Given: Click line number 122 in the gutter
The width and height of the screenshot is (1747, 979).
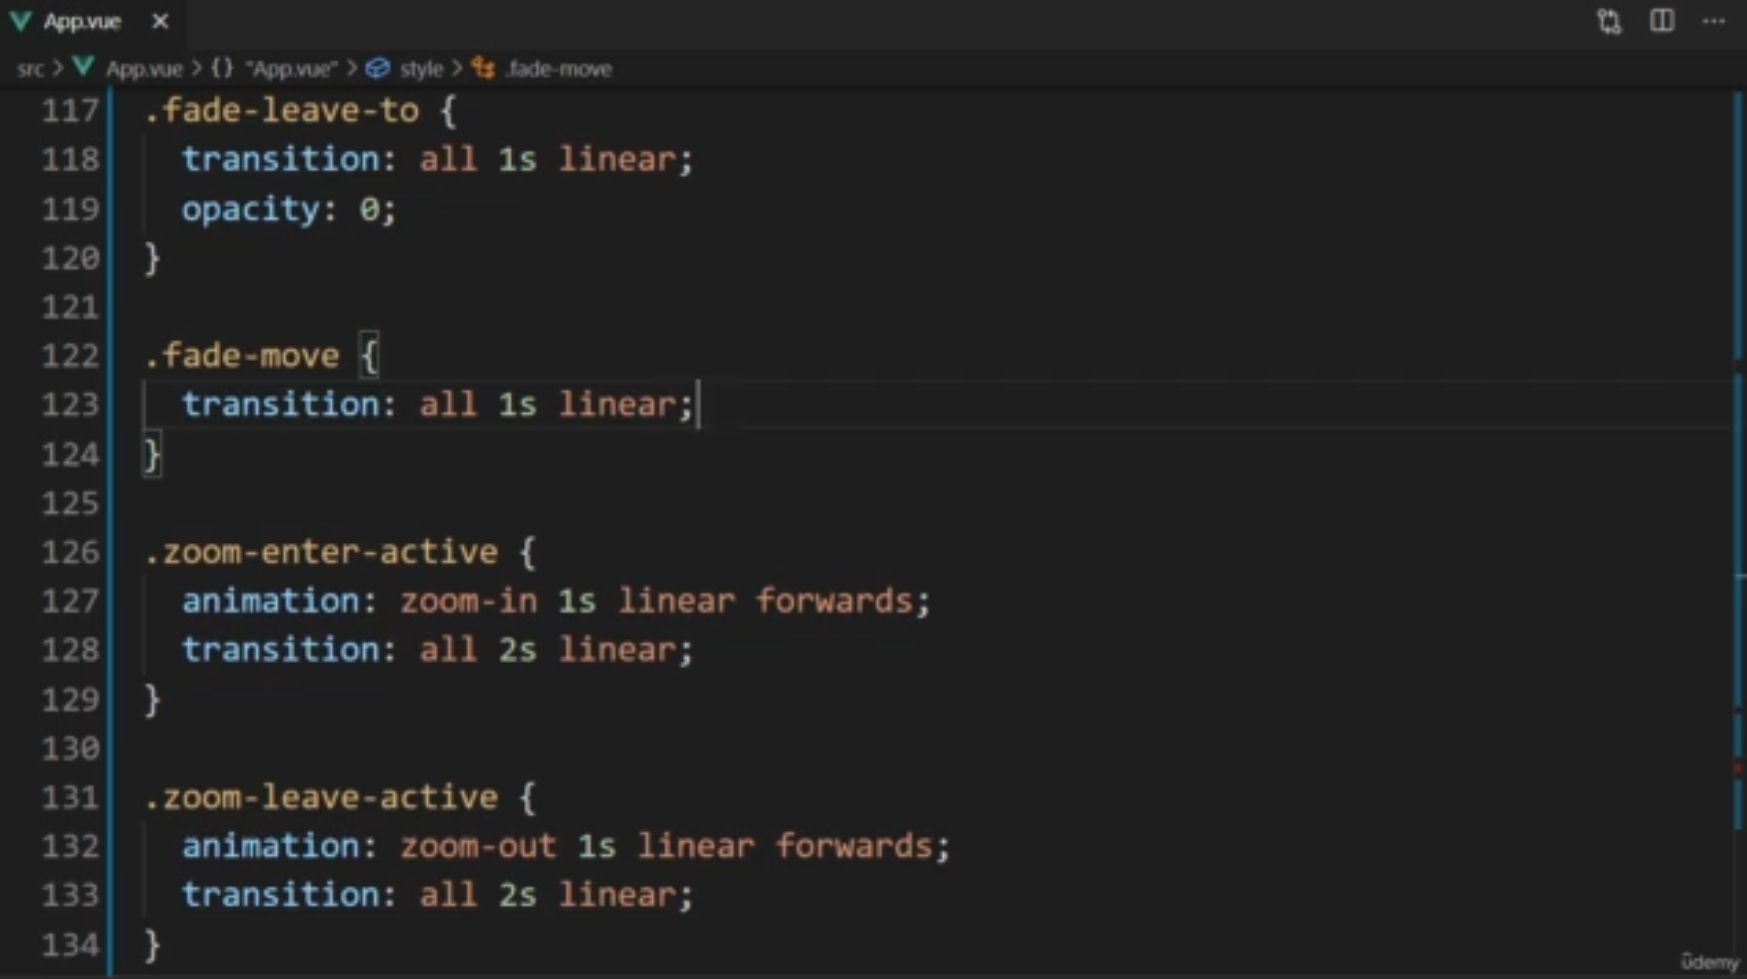Looking at the screenshot, I should click(70, 356).
